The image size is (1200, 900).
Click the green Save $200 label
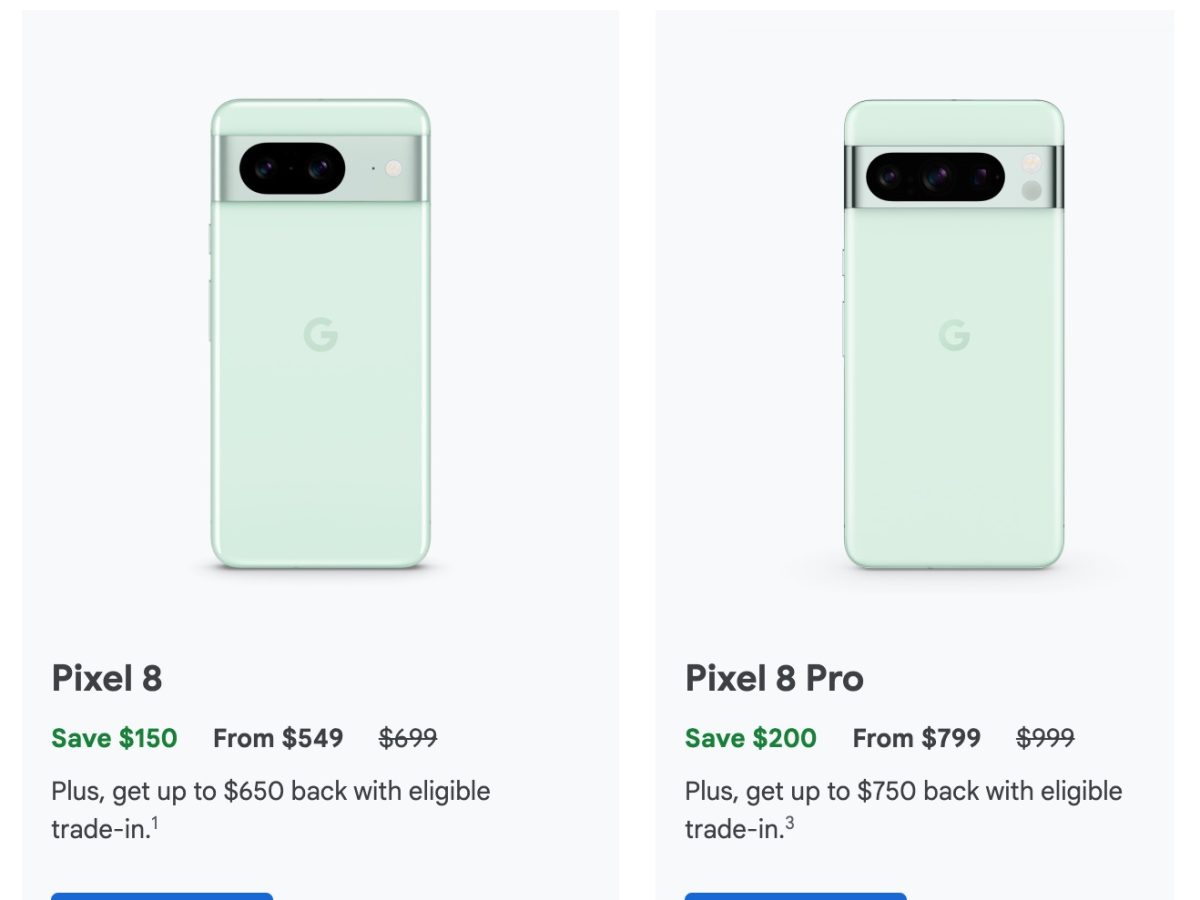point(750,738)
